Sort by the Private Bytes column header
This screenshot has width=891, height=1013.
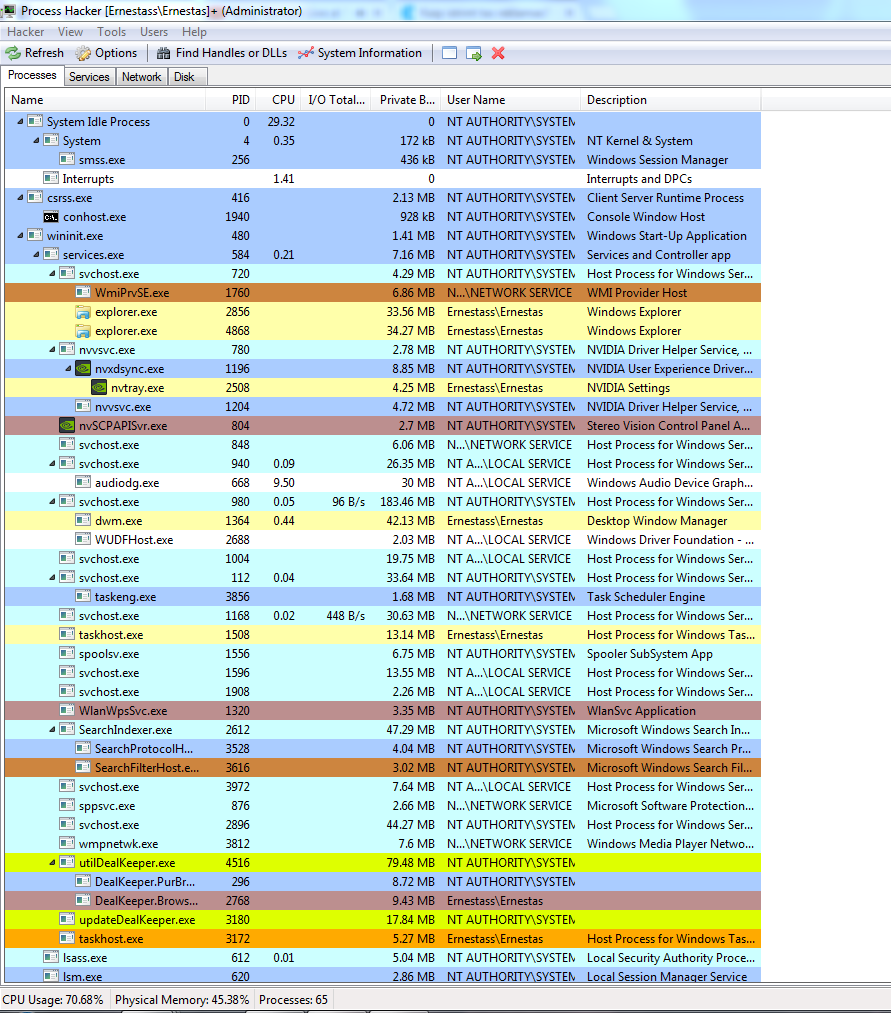click(x=406, y=100)
